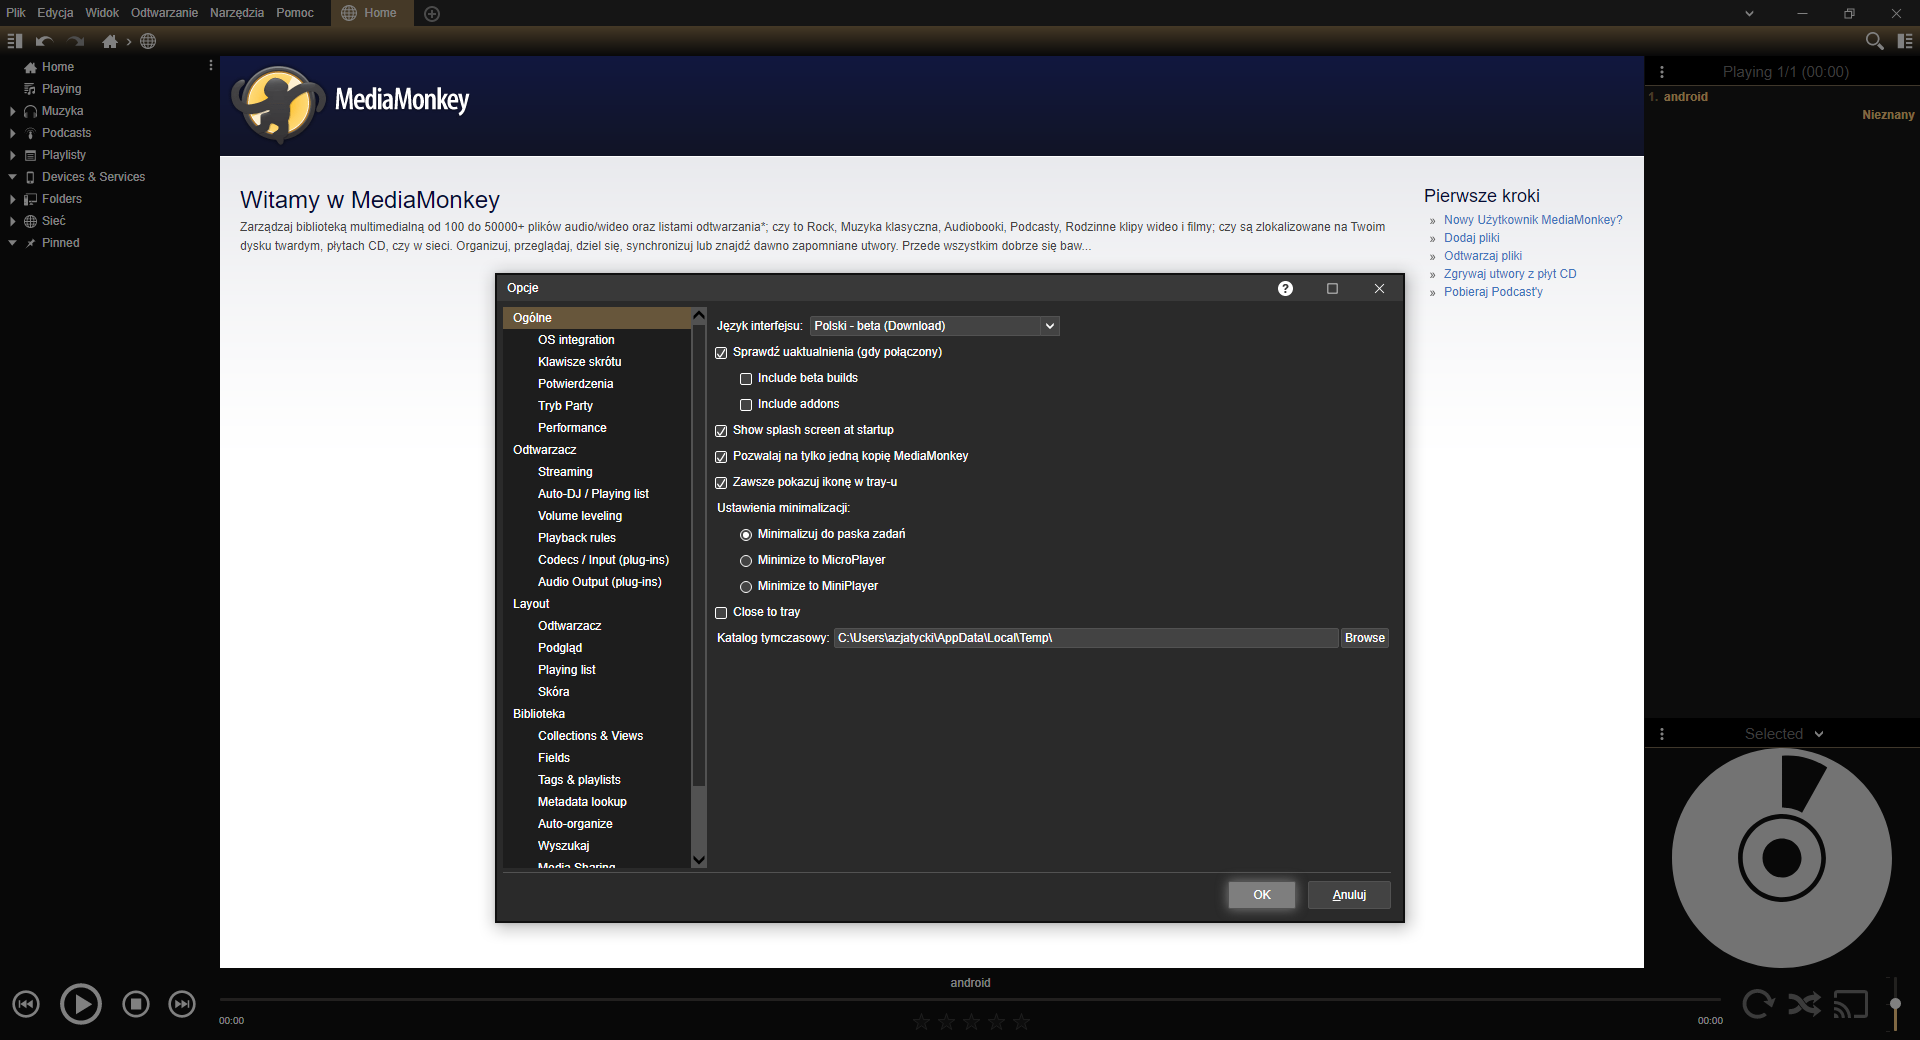Collapse the Devices & Services tree node
The width and height of the screenshot is (1920, 1040).
pos(12,177)
